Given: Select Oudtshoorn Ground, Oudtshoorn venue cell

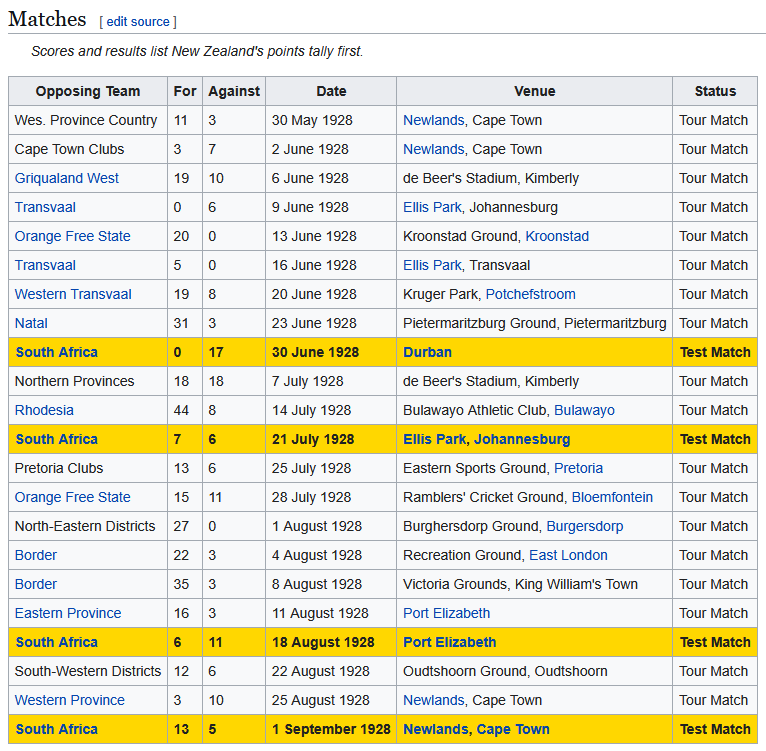Looking at the screenshot, I should click(534, 671).
